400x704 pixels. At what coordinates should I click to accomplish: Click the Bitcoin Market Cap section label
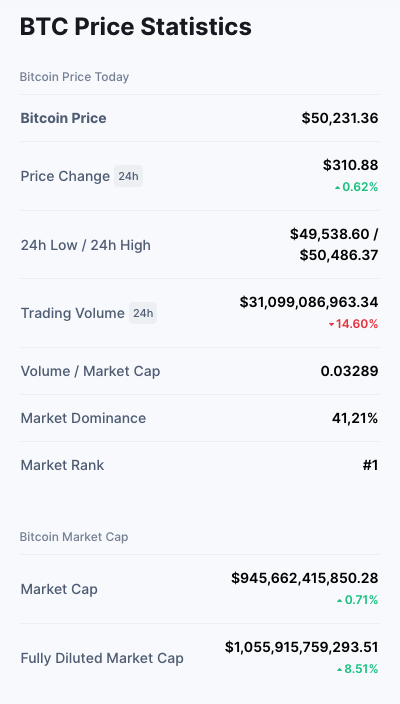coord(74,537)
